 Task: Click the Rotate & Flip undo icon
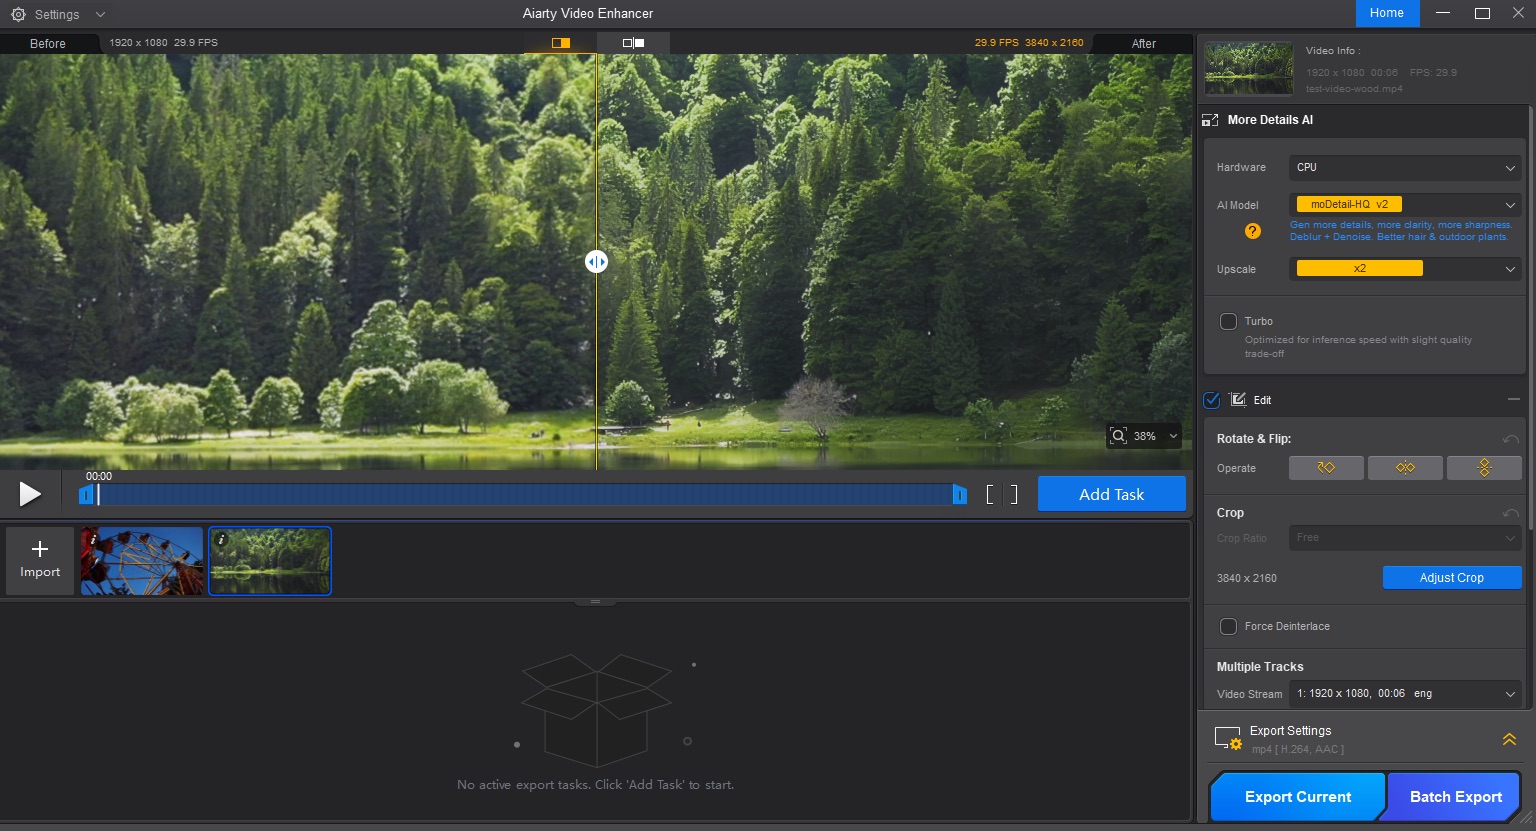(1510, 438)
